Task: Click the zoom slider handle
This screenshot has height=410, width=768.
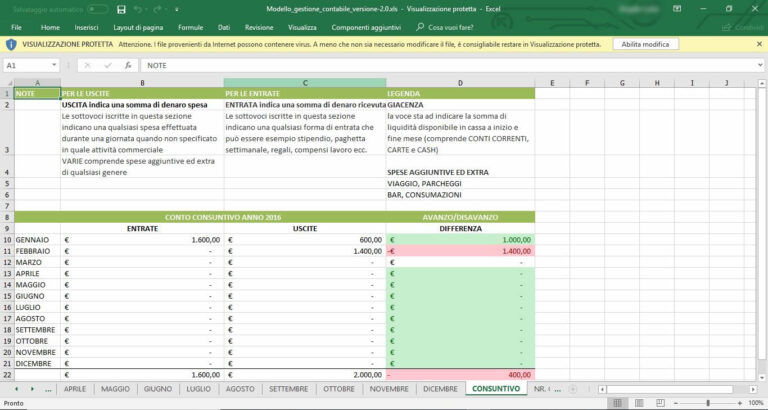Action: (x=708, y=403)
